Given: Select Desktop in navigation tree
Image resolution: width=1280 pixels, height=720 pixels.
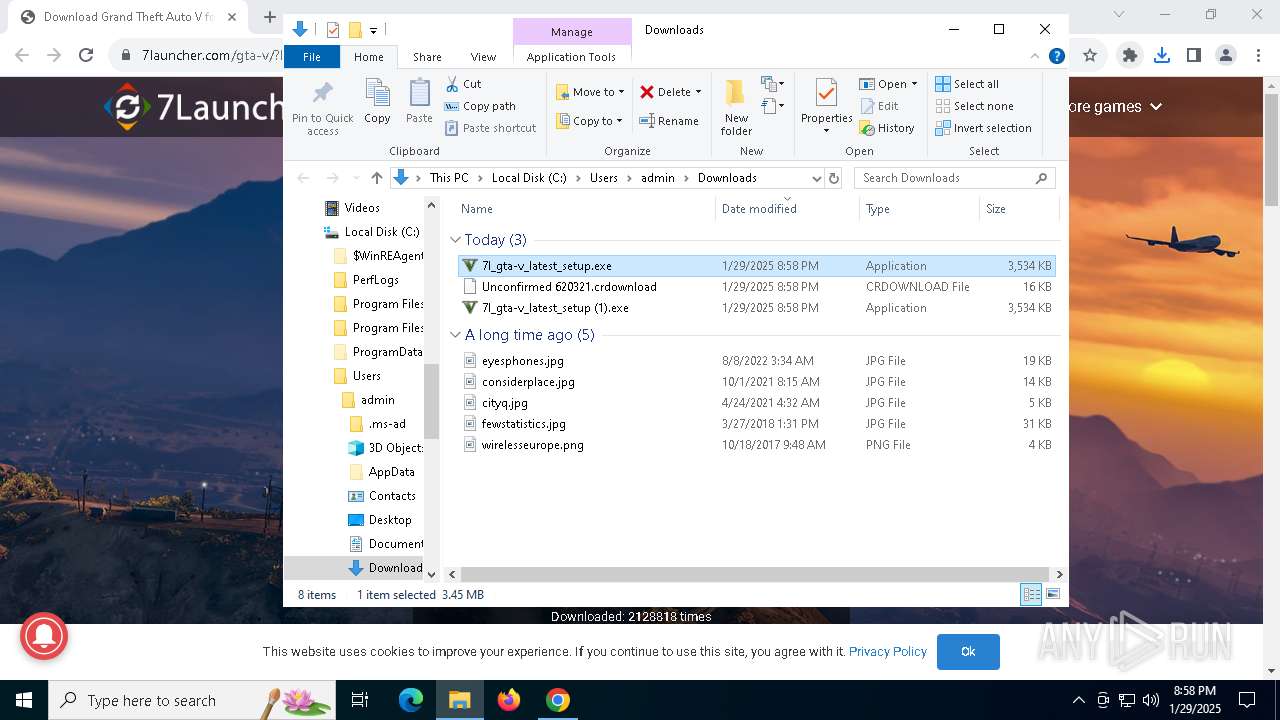Looking at the screenshot, I should pos(380,520).
